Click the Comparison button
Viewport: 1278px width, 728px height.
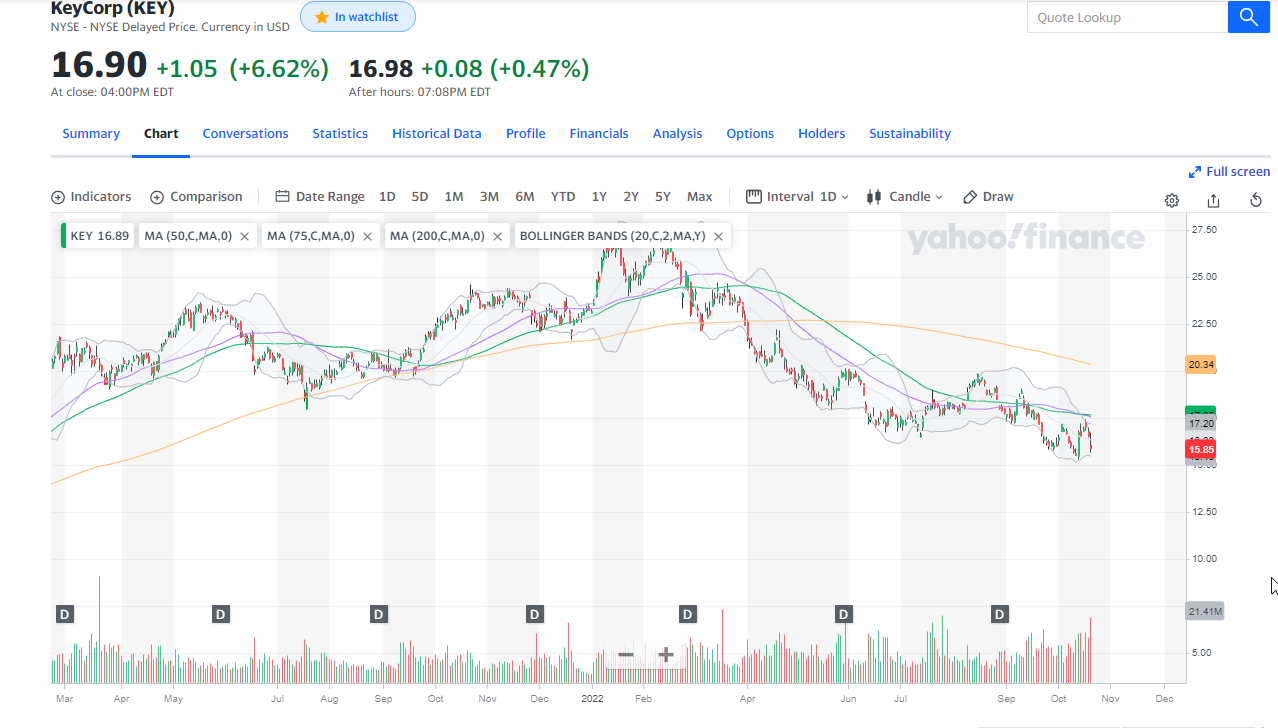click(196, 197)
